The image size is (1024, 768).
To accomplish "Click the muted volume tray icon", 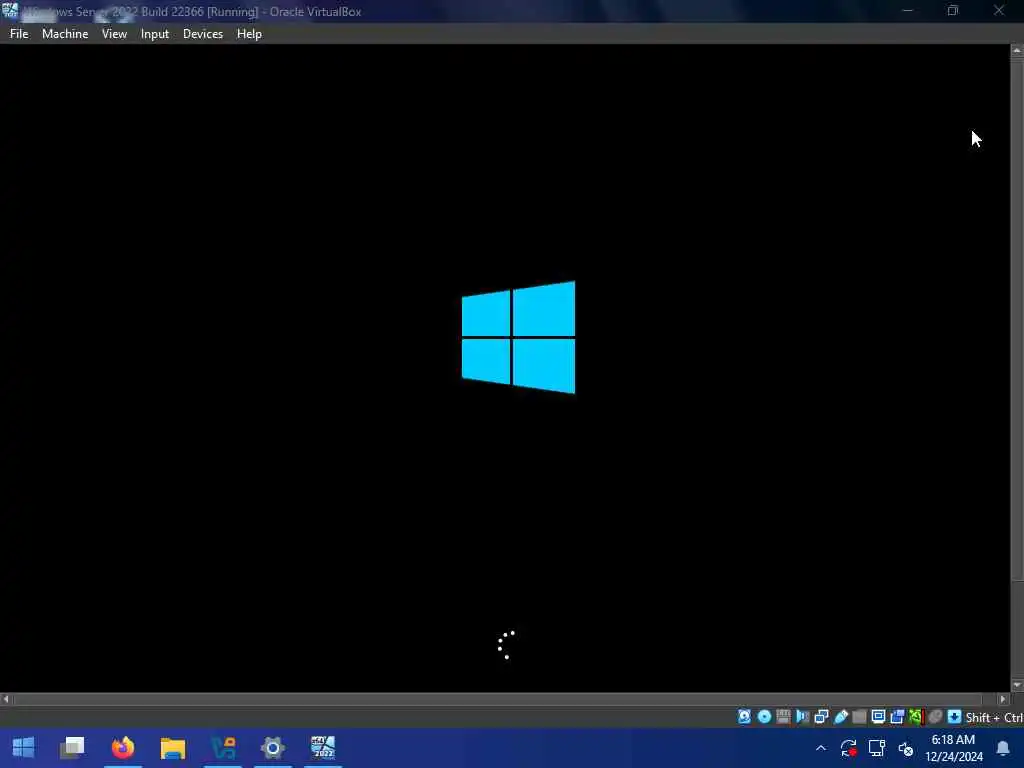I will point(905,748).
